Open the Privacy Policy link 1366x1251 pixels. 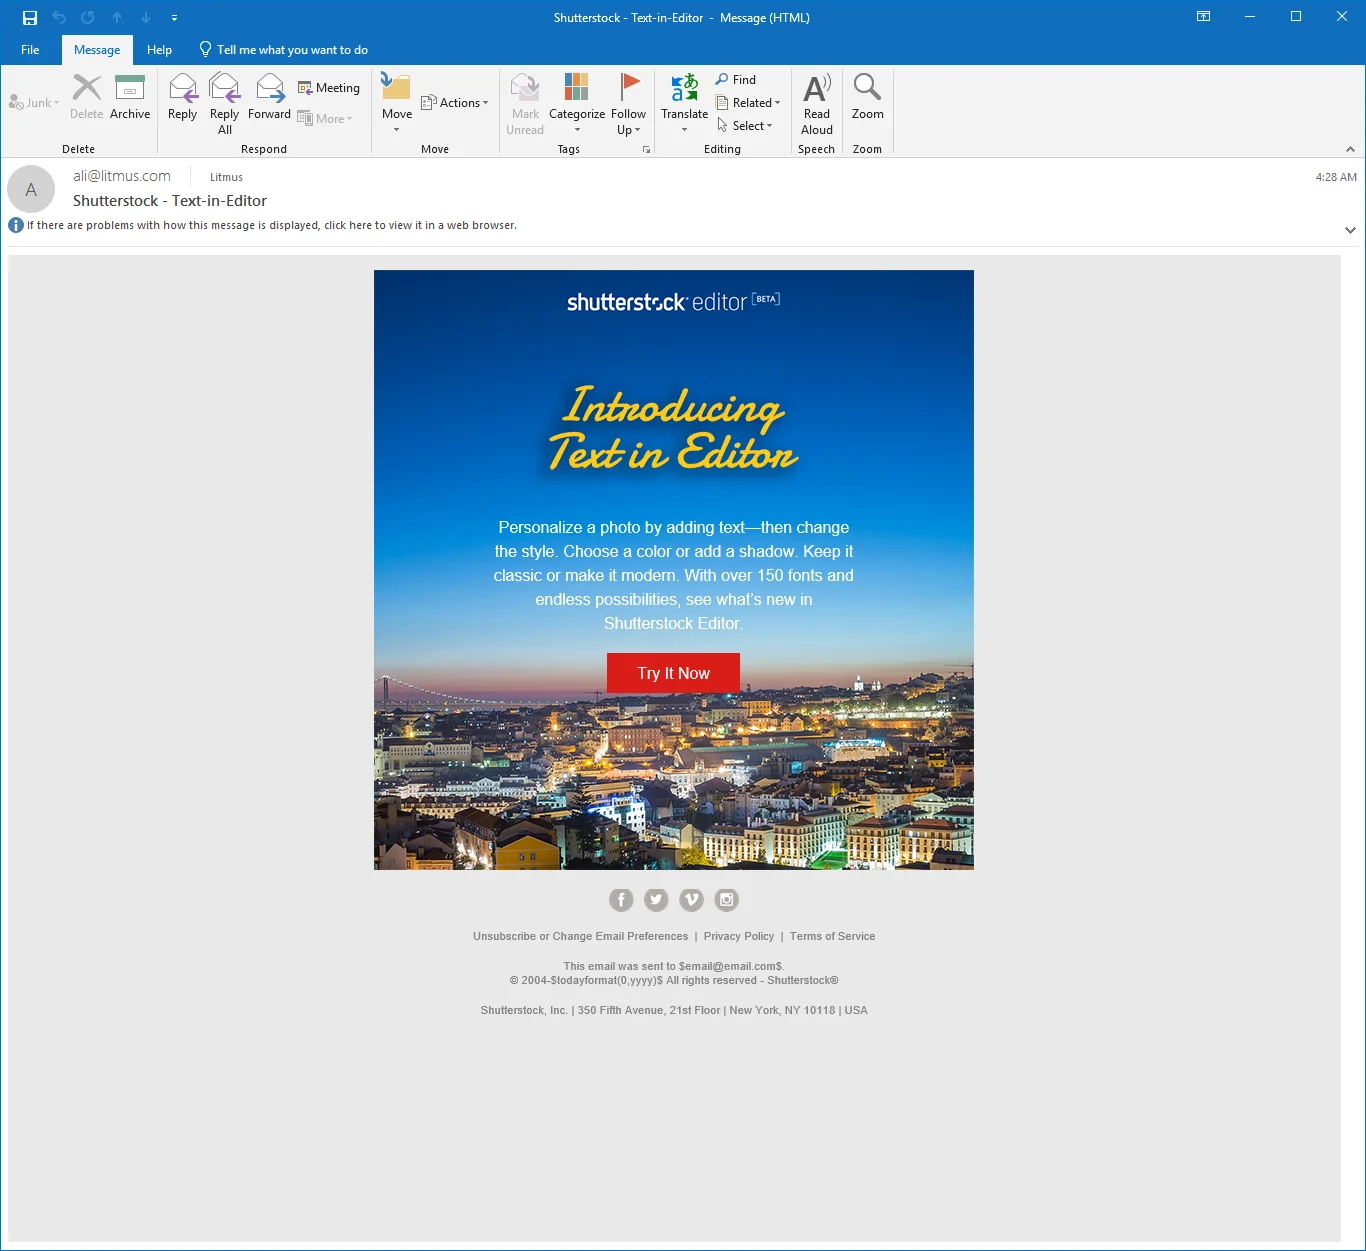(x=738, y=937)
